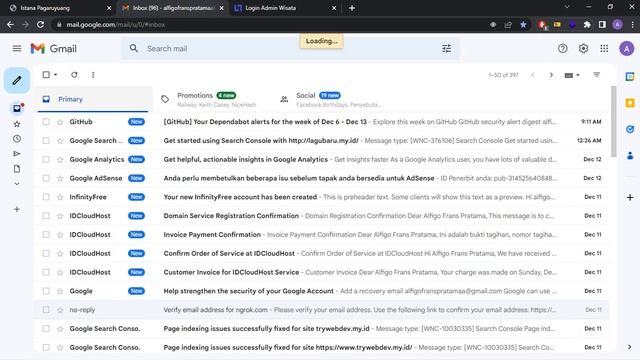This screenshot has height=360, width=640.
Task: Star the Help strengthen security Google email
Action: 60,291
